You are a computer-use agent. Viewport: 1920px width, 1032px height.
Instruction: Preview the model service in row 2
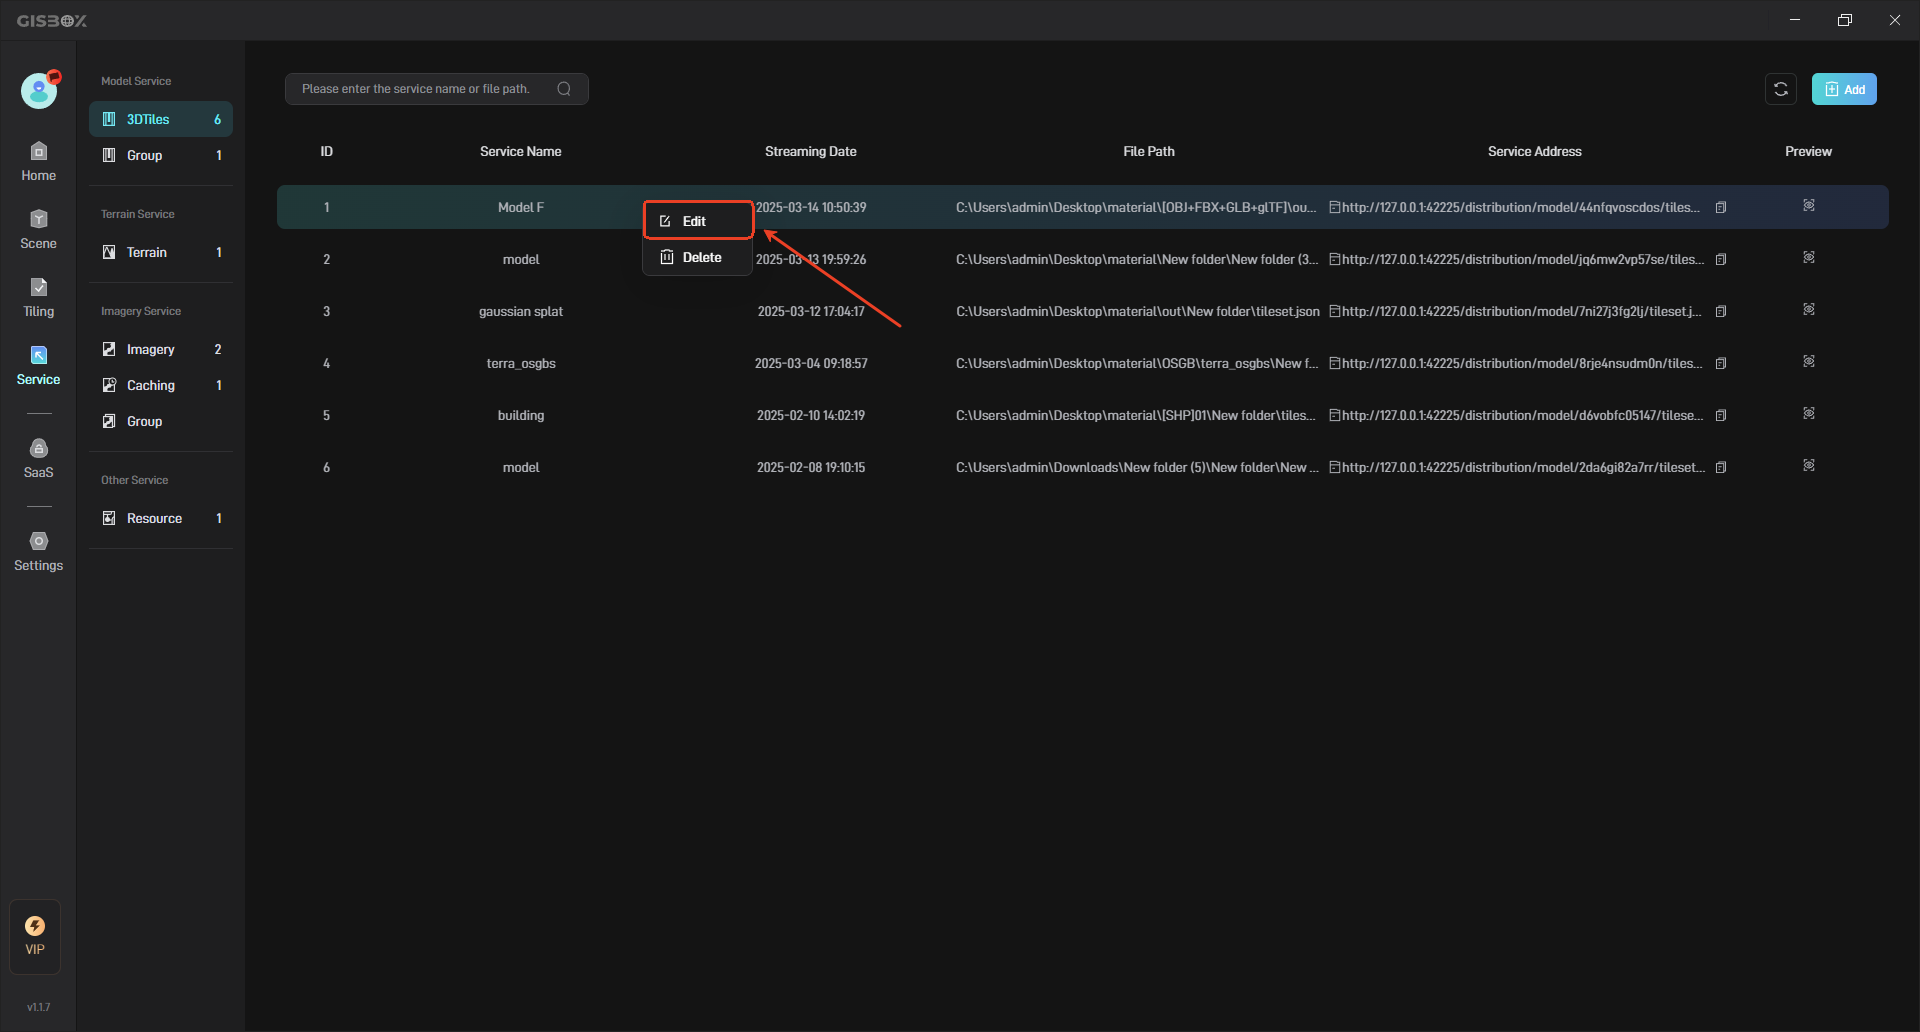pos(1809,257)
